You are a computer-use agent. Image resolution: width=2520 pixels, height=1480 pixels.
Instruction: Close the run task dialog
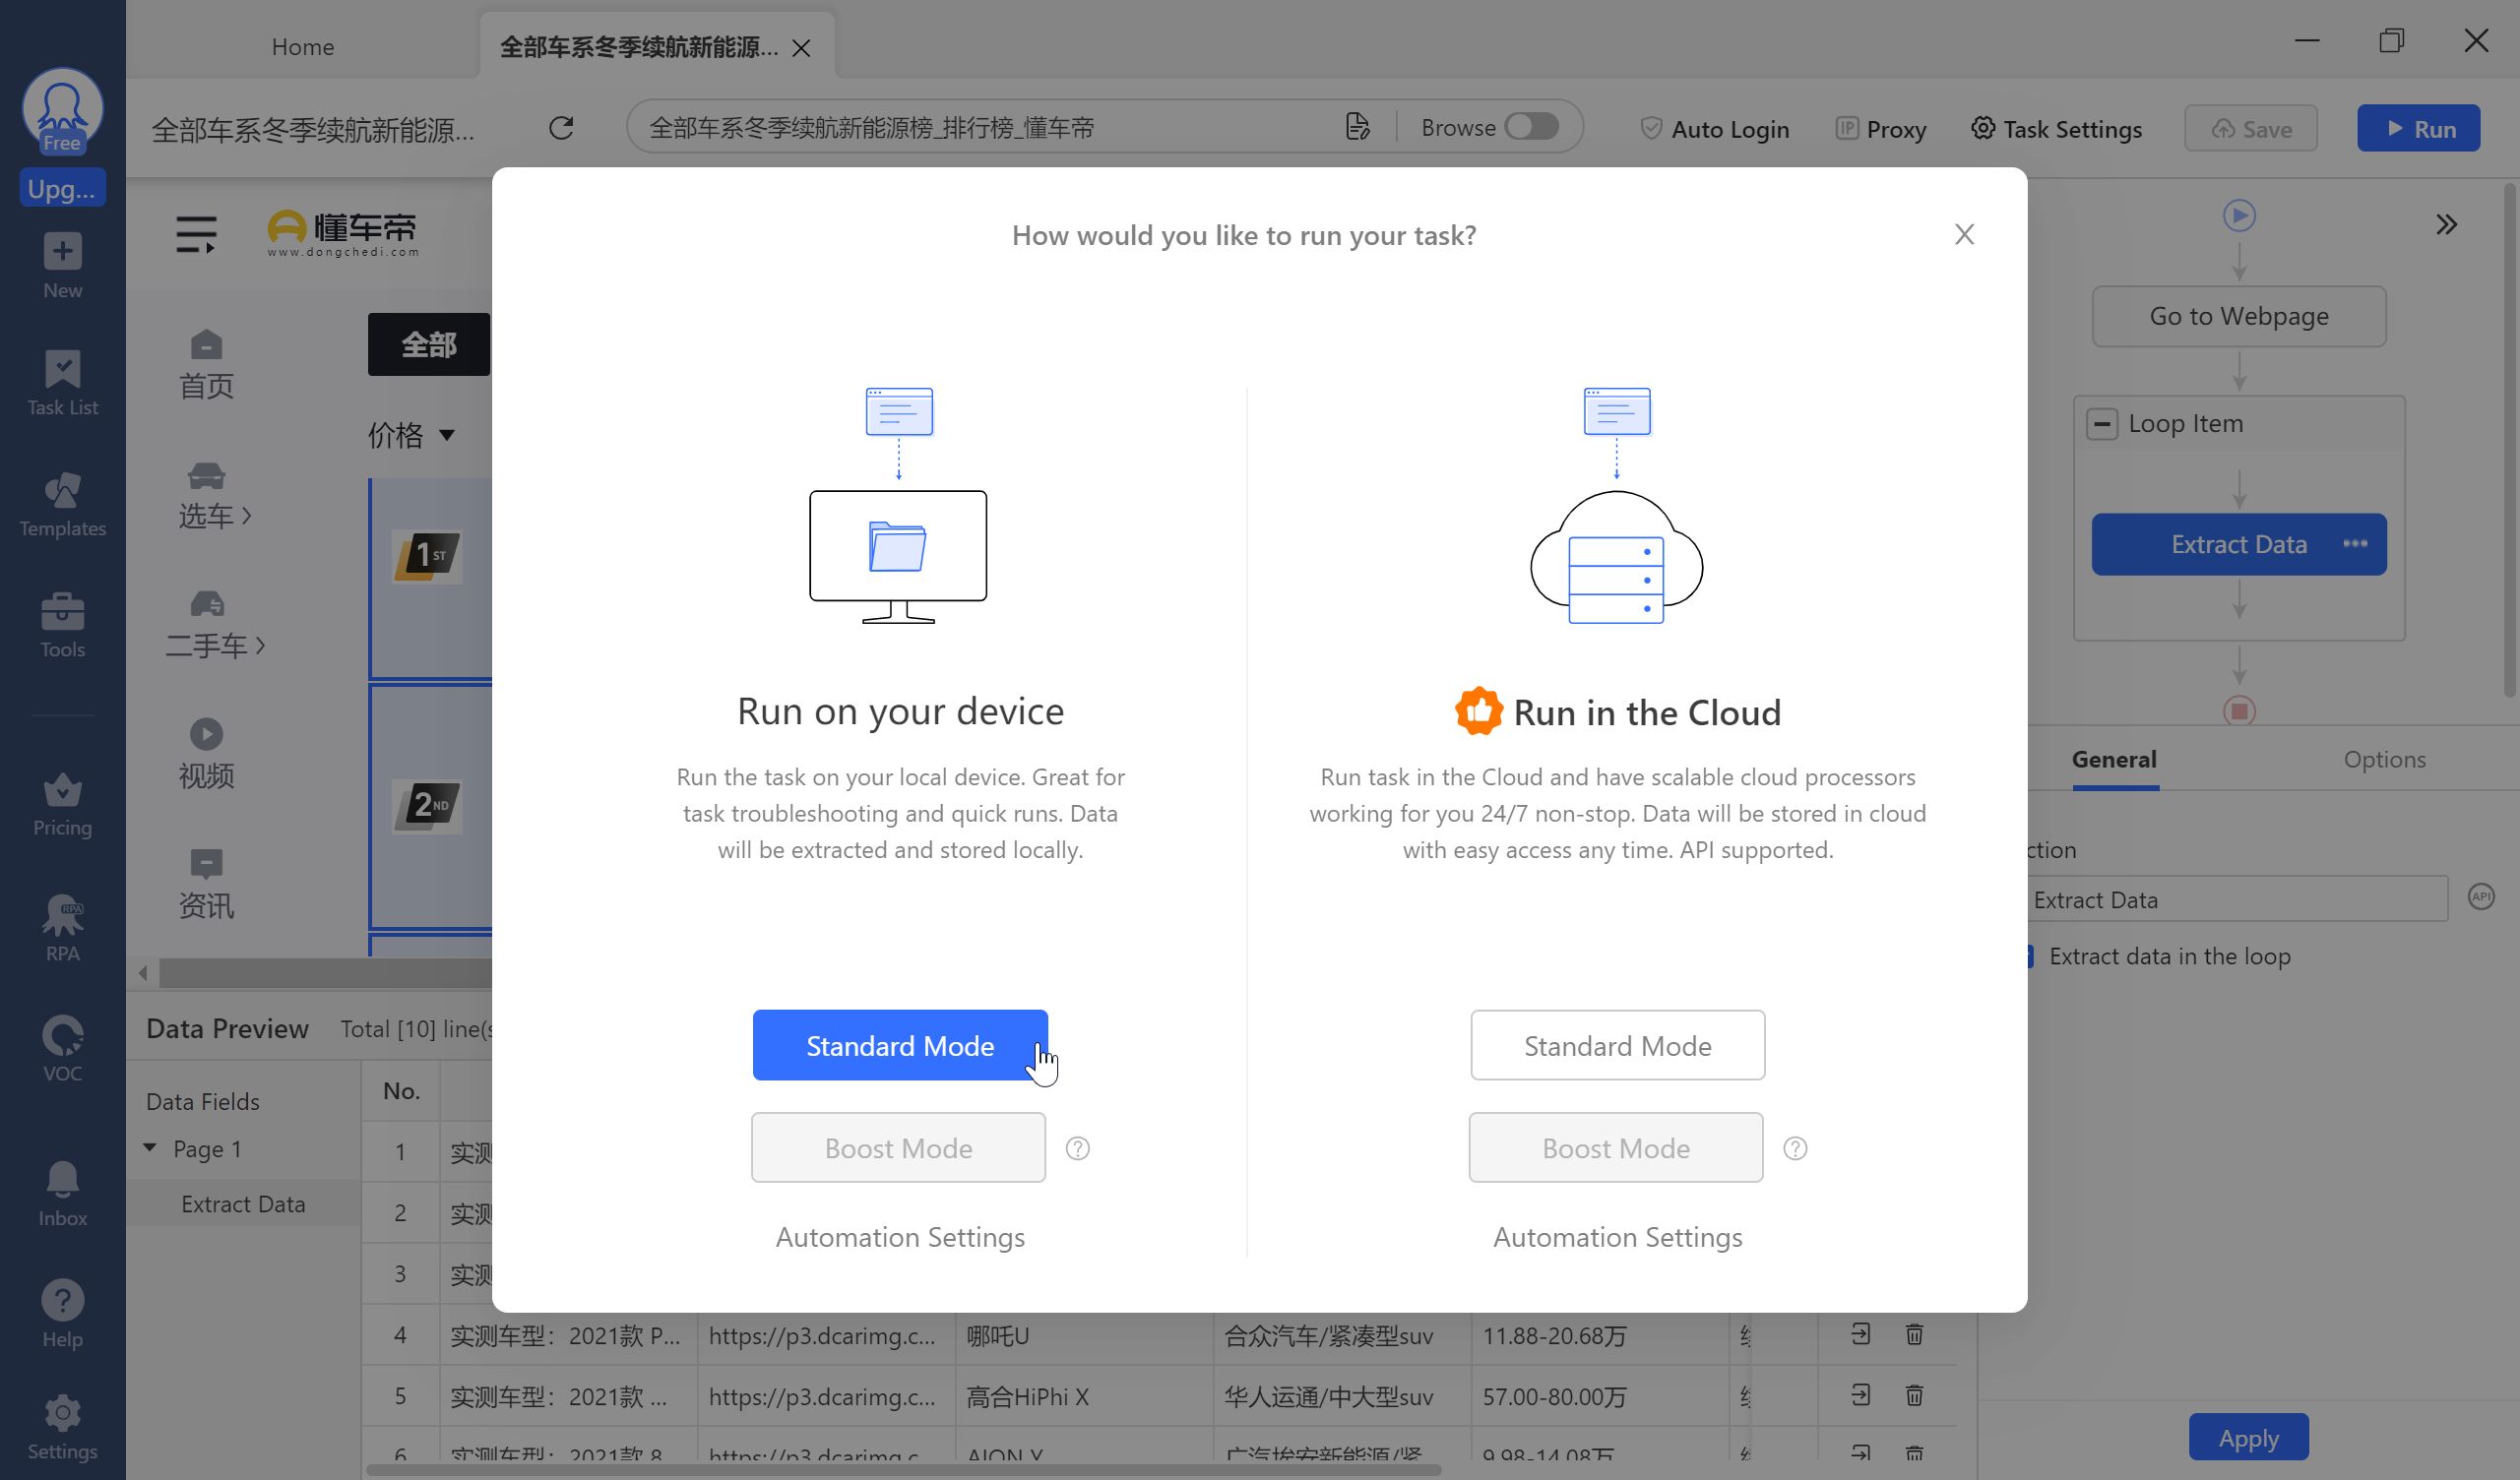[x=1964, y=235]
